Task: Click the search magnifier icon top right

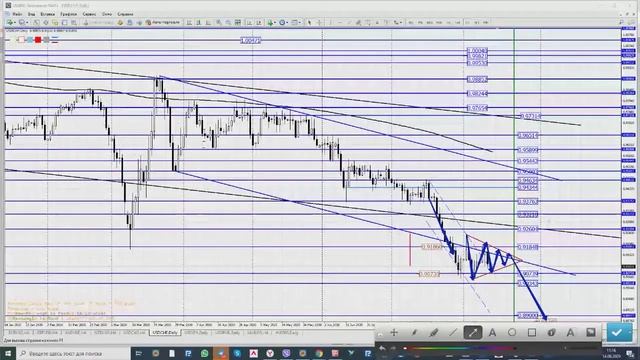Action: coord(621,22)
